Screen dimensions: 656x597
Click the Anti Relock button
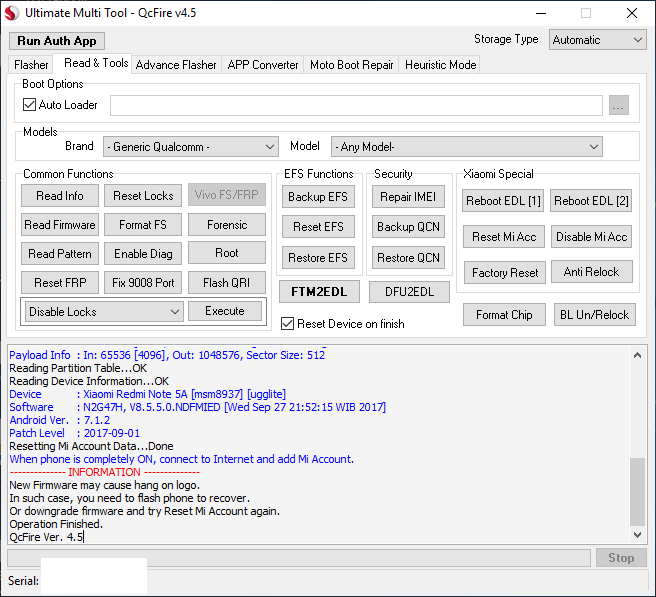coord(592,272)
